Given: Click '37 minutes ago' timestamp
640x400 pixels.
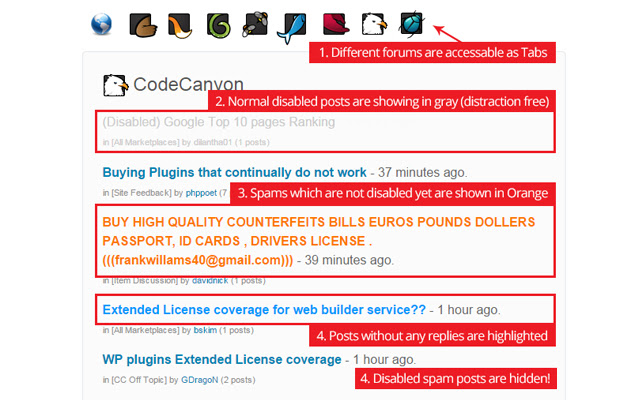Looking at the screenshot, I should point(422,172).
